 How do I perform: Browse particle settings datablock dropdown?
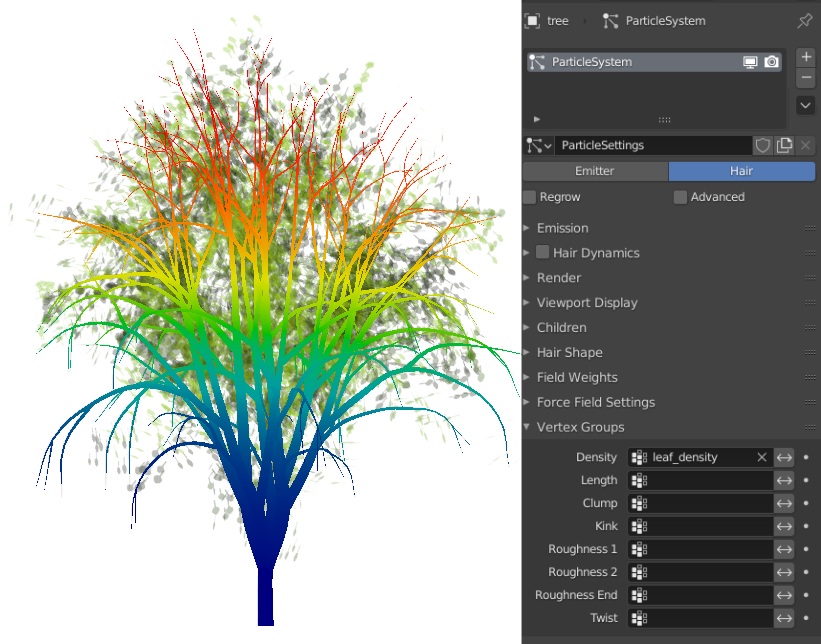(x=539, y=146)
